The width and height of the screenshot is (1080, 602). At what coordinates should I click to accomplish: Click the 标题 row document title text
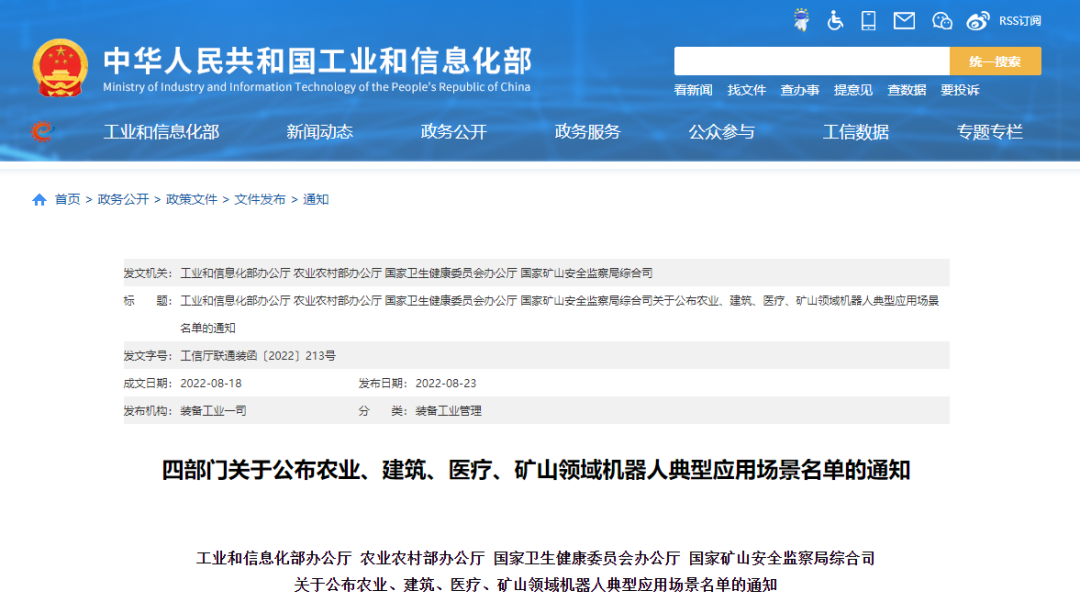click(559, 314)
